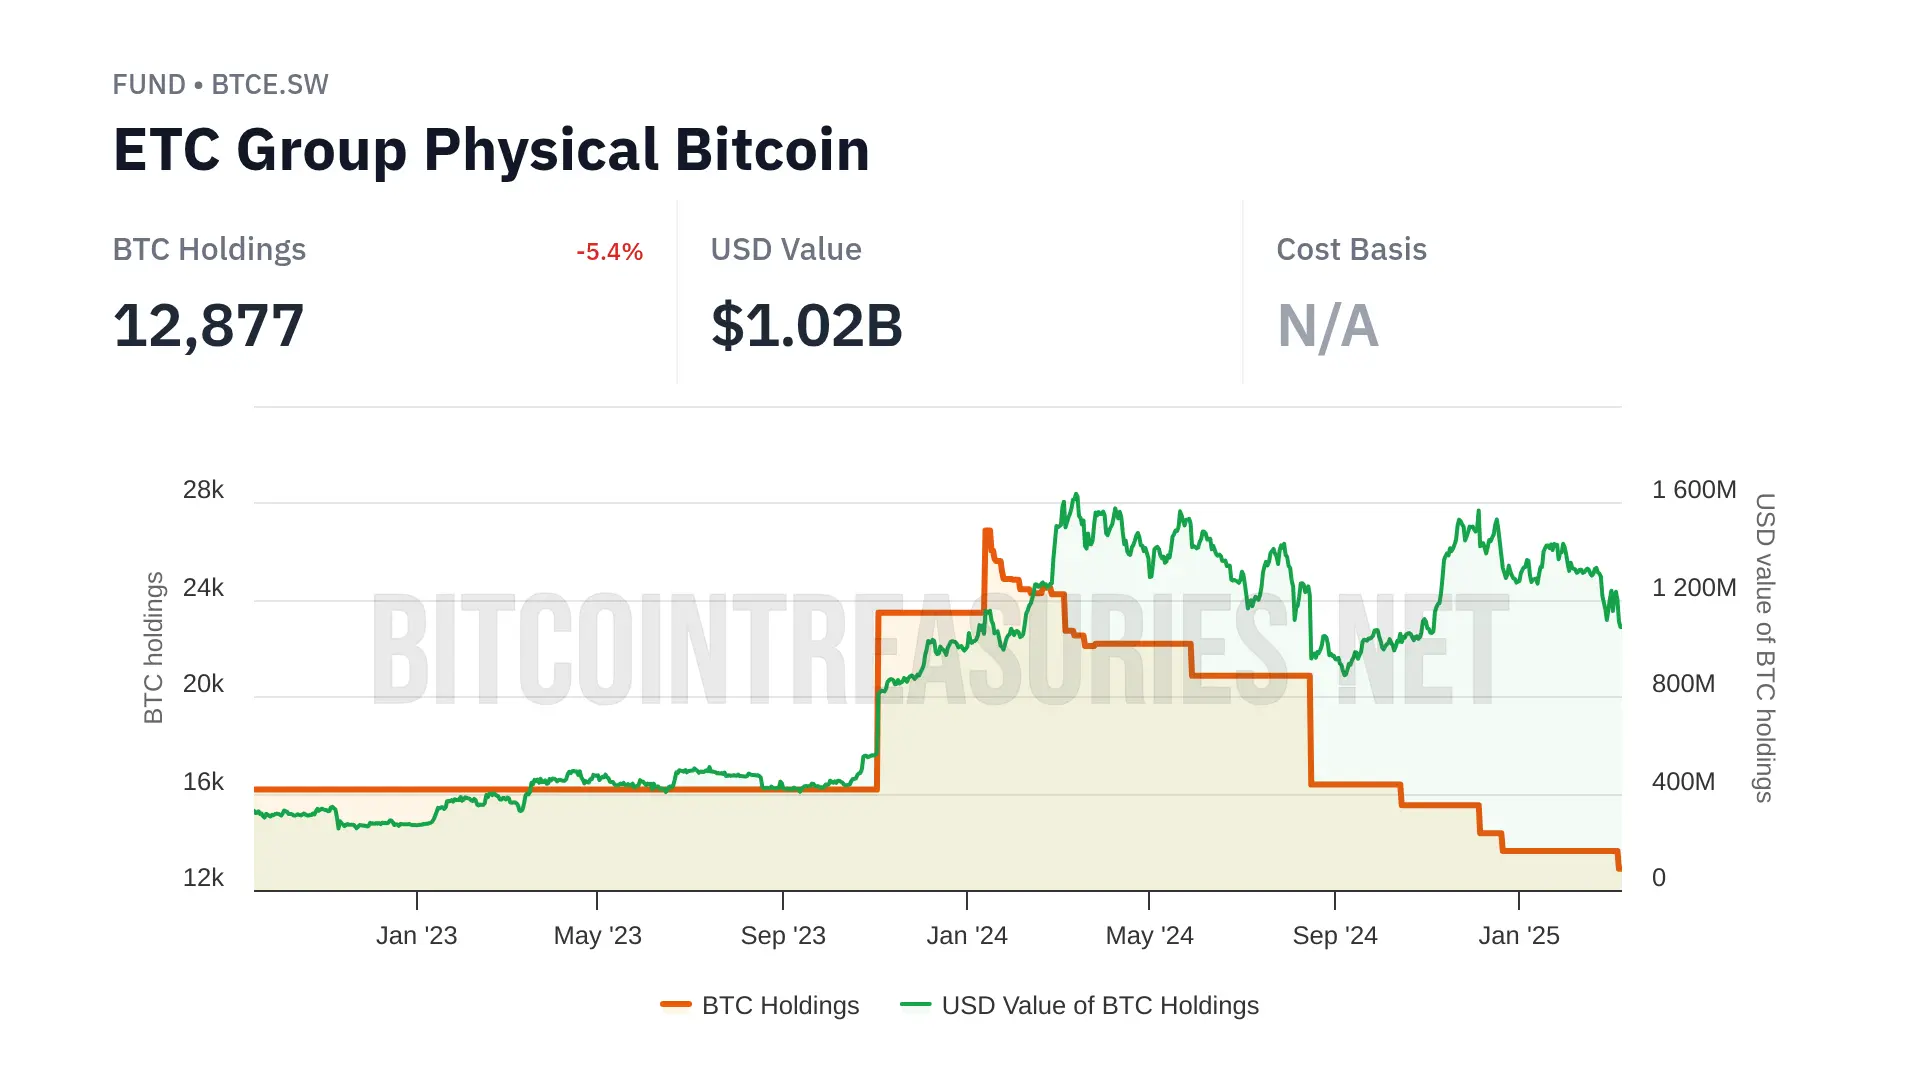Click the Sep '23 axis label
The image size is (1920, 1080).
pos(783,935)
